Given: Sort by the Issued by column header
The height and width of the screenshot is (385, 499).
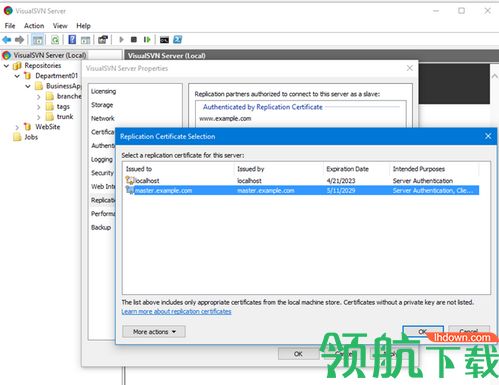Looking at the screenshot, I should (x=279, y=169).
